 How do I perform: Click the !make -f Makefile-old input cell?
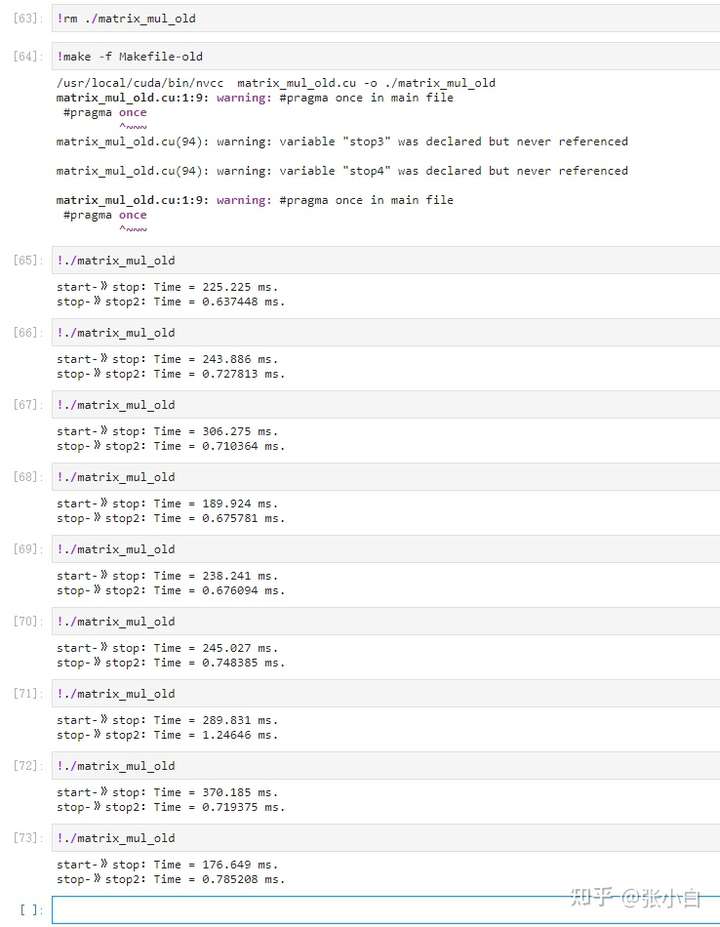click(x=385, y=56)
